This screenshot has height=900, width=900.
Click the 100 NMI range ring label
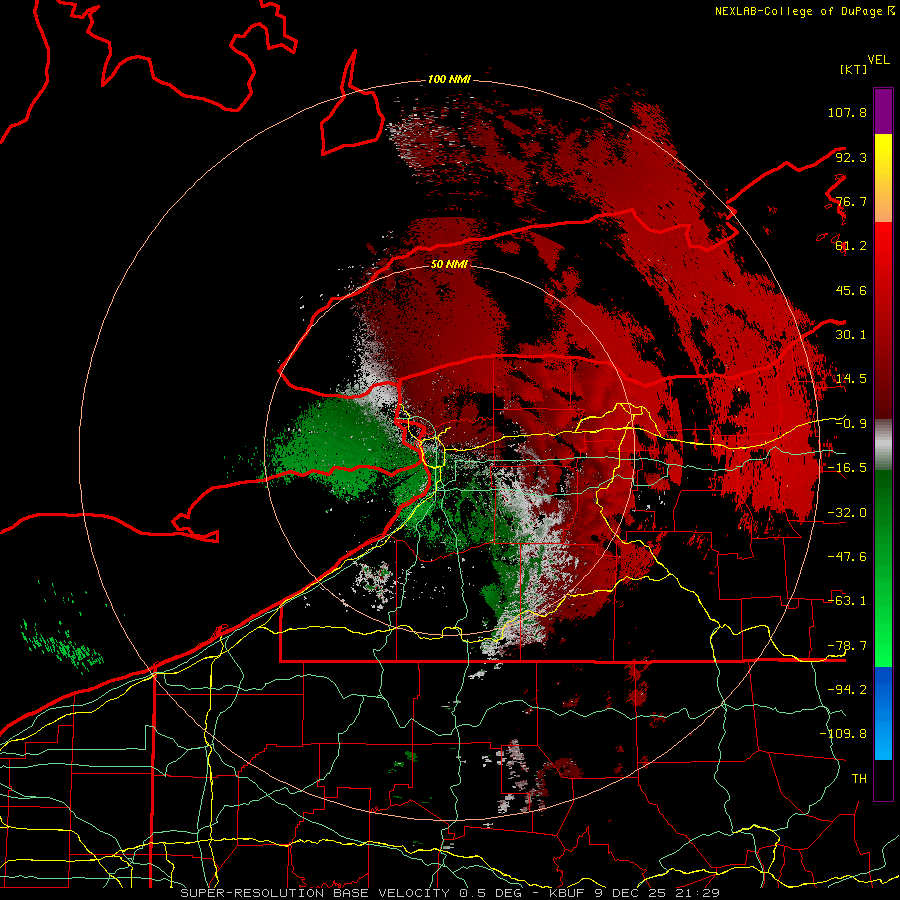[449, 79]
